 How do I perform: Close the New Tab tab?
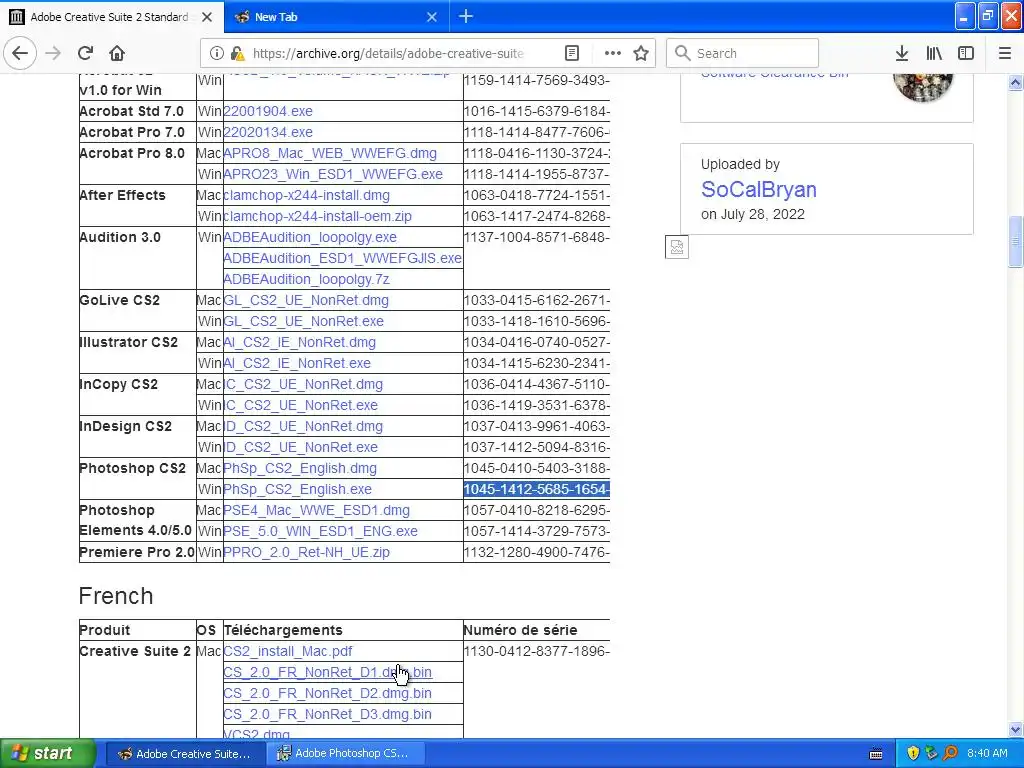pyautogui.click(x=432, y=17)
